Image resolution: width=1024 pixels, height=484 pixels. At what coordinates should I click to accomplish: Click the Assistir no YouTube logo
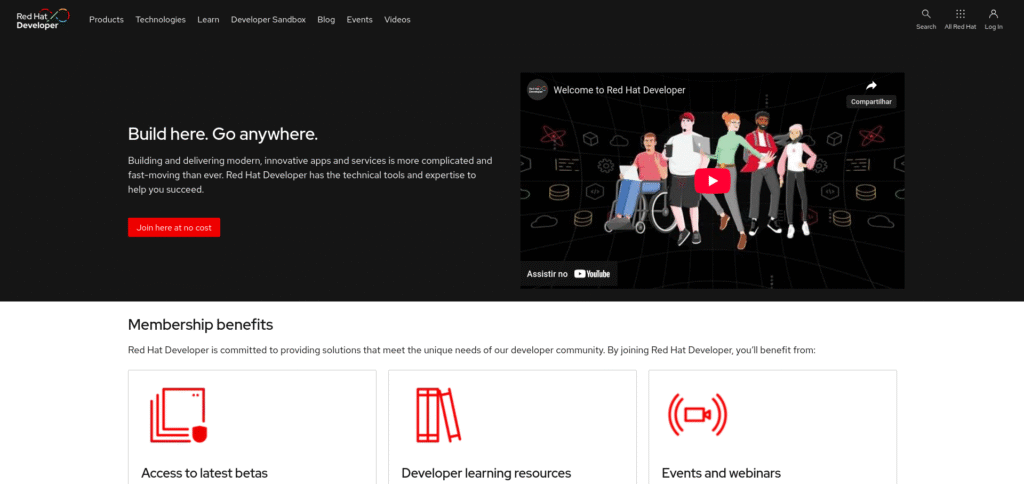(x=592, y=274)
